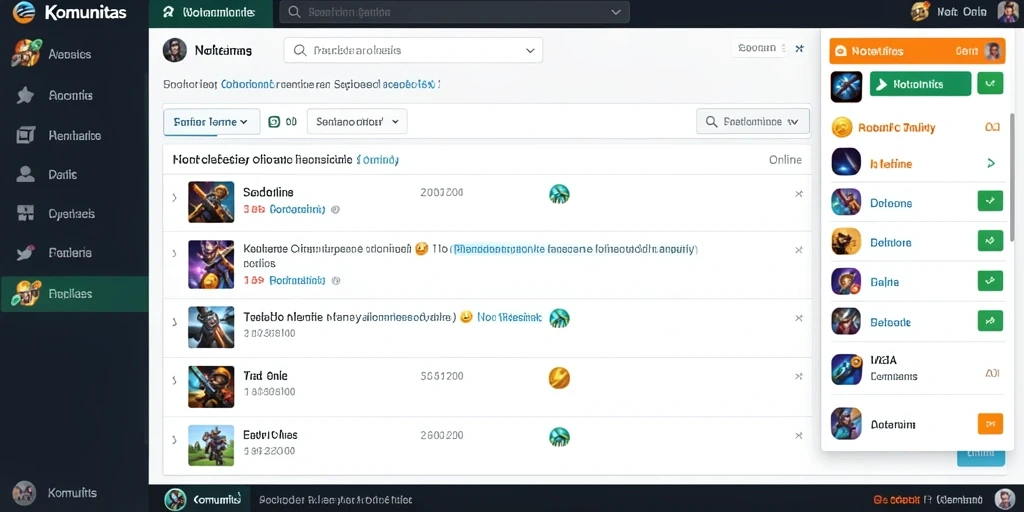Open the person icon beside Darik
This screenshot has width=1024, height=512.
pos(25,174)
